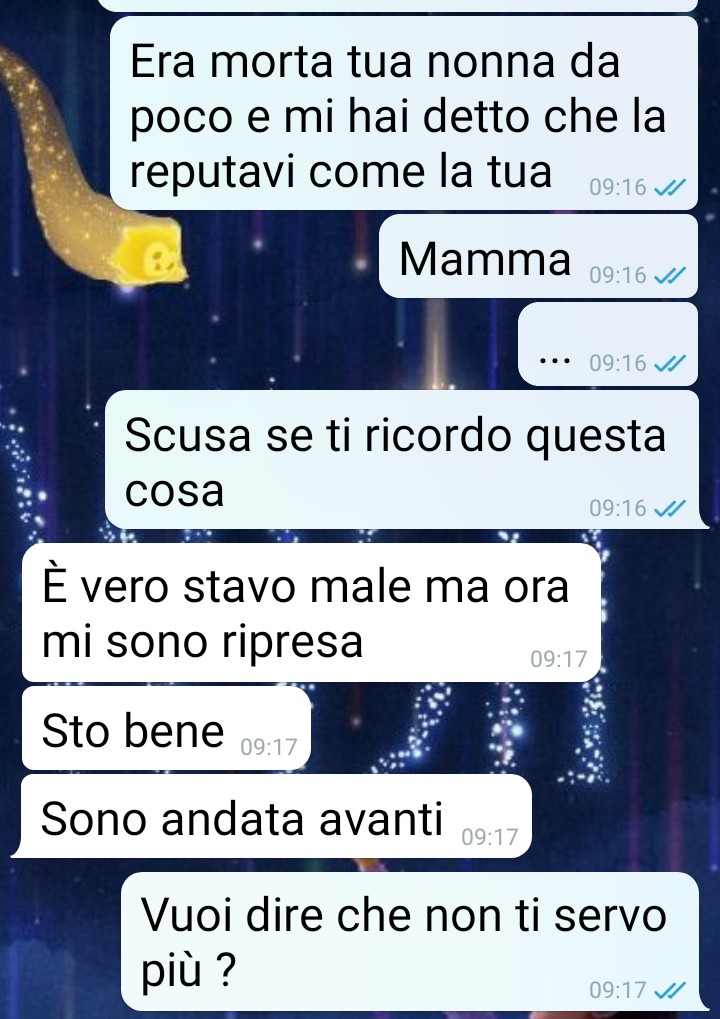Select the "Era morta tua nonna da poco" message bubble
Image resolution: width=720 pixels, height=1019 pixels.
click(404, 113)
